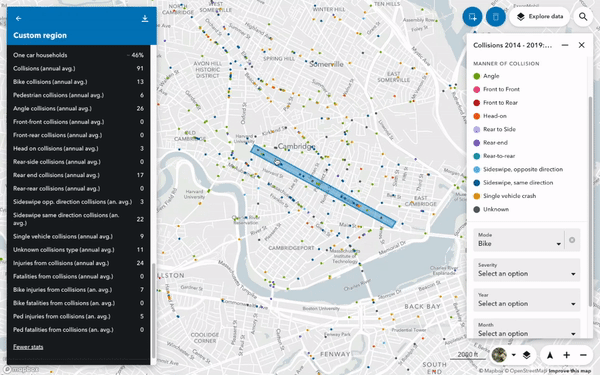Click the statistics panel scrollbar
The width and height of the screenshot is (600, 375).
(x=154, y=310)
